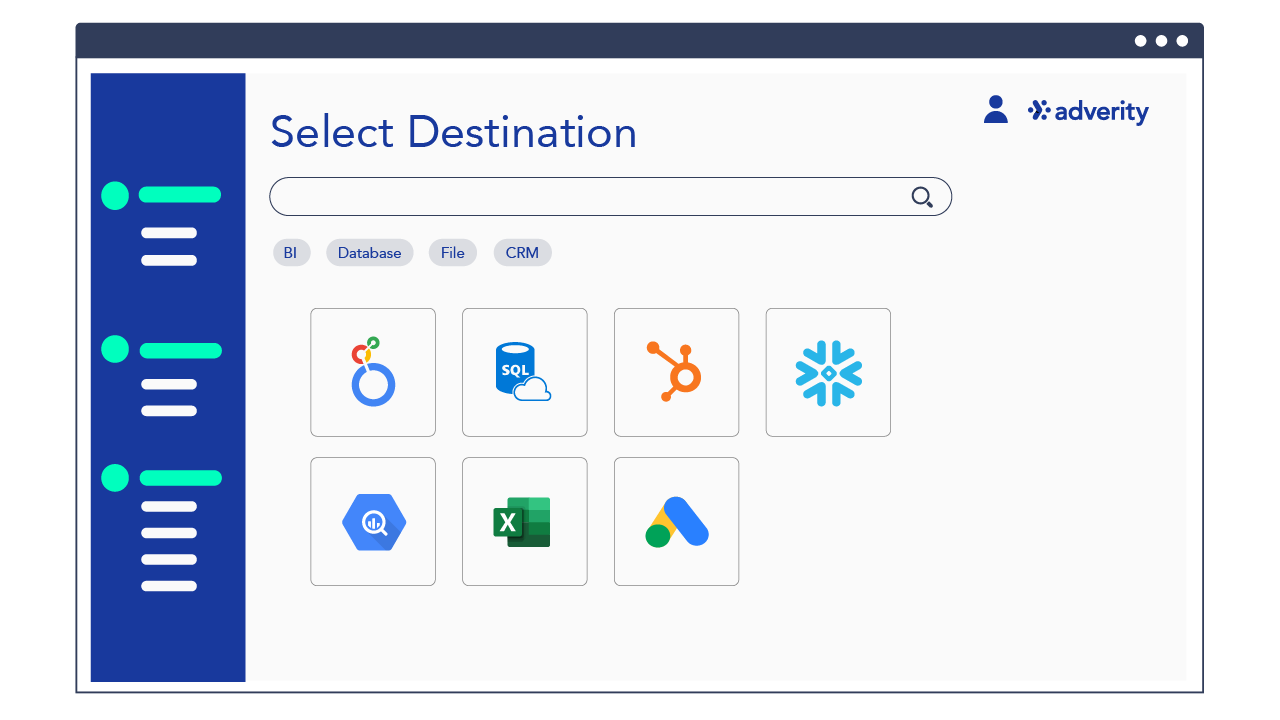This screenshot has width=1280, height=720.
Task: Select the third sidebar section with green dot
Action: pyautogui.click(x=161, y=478)
